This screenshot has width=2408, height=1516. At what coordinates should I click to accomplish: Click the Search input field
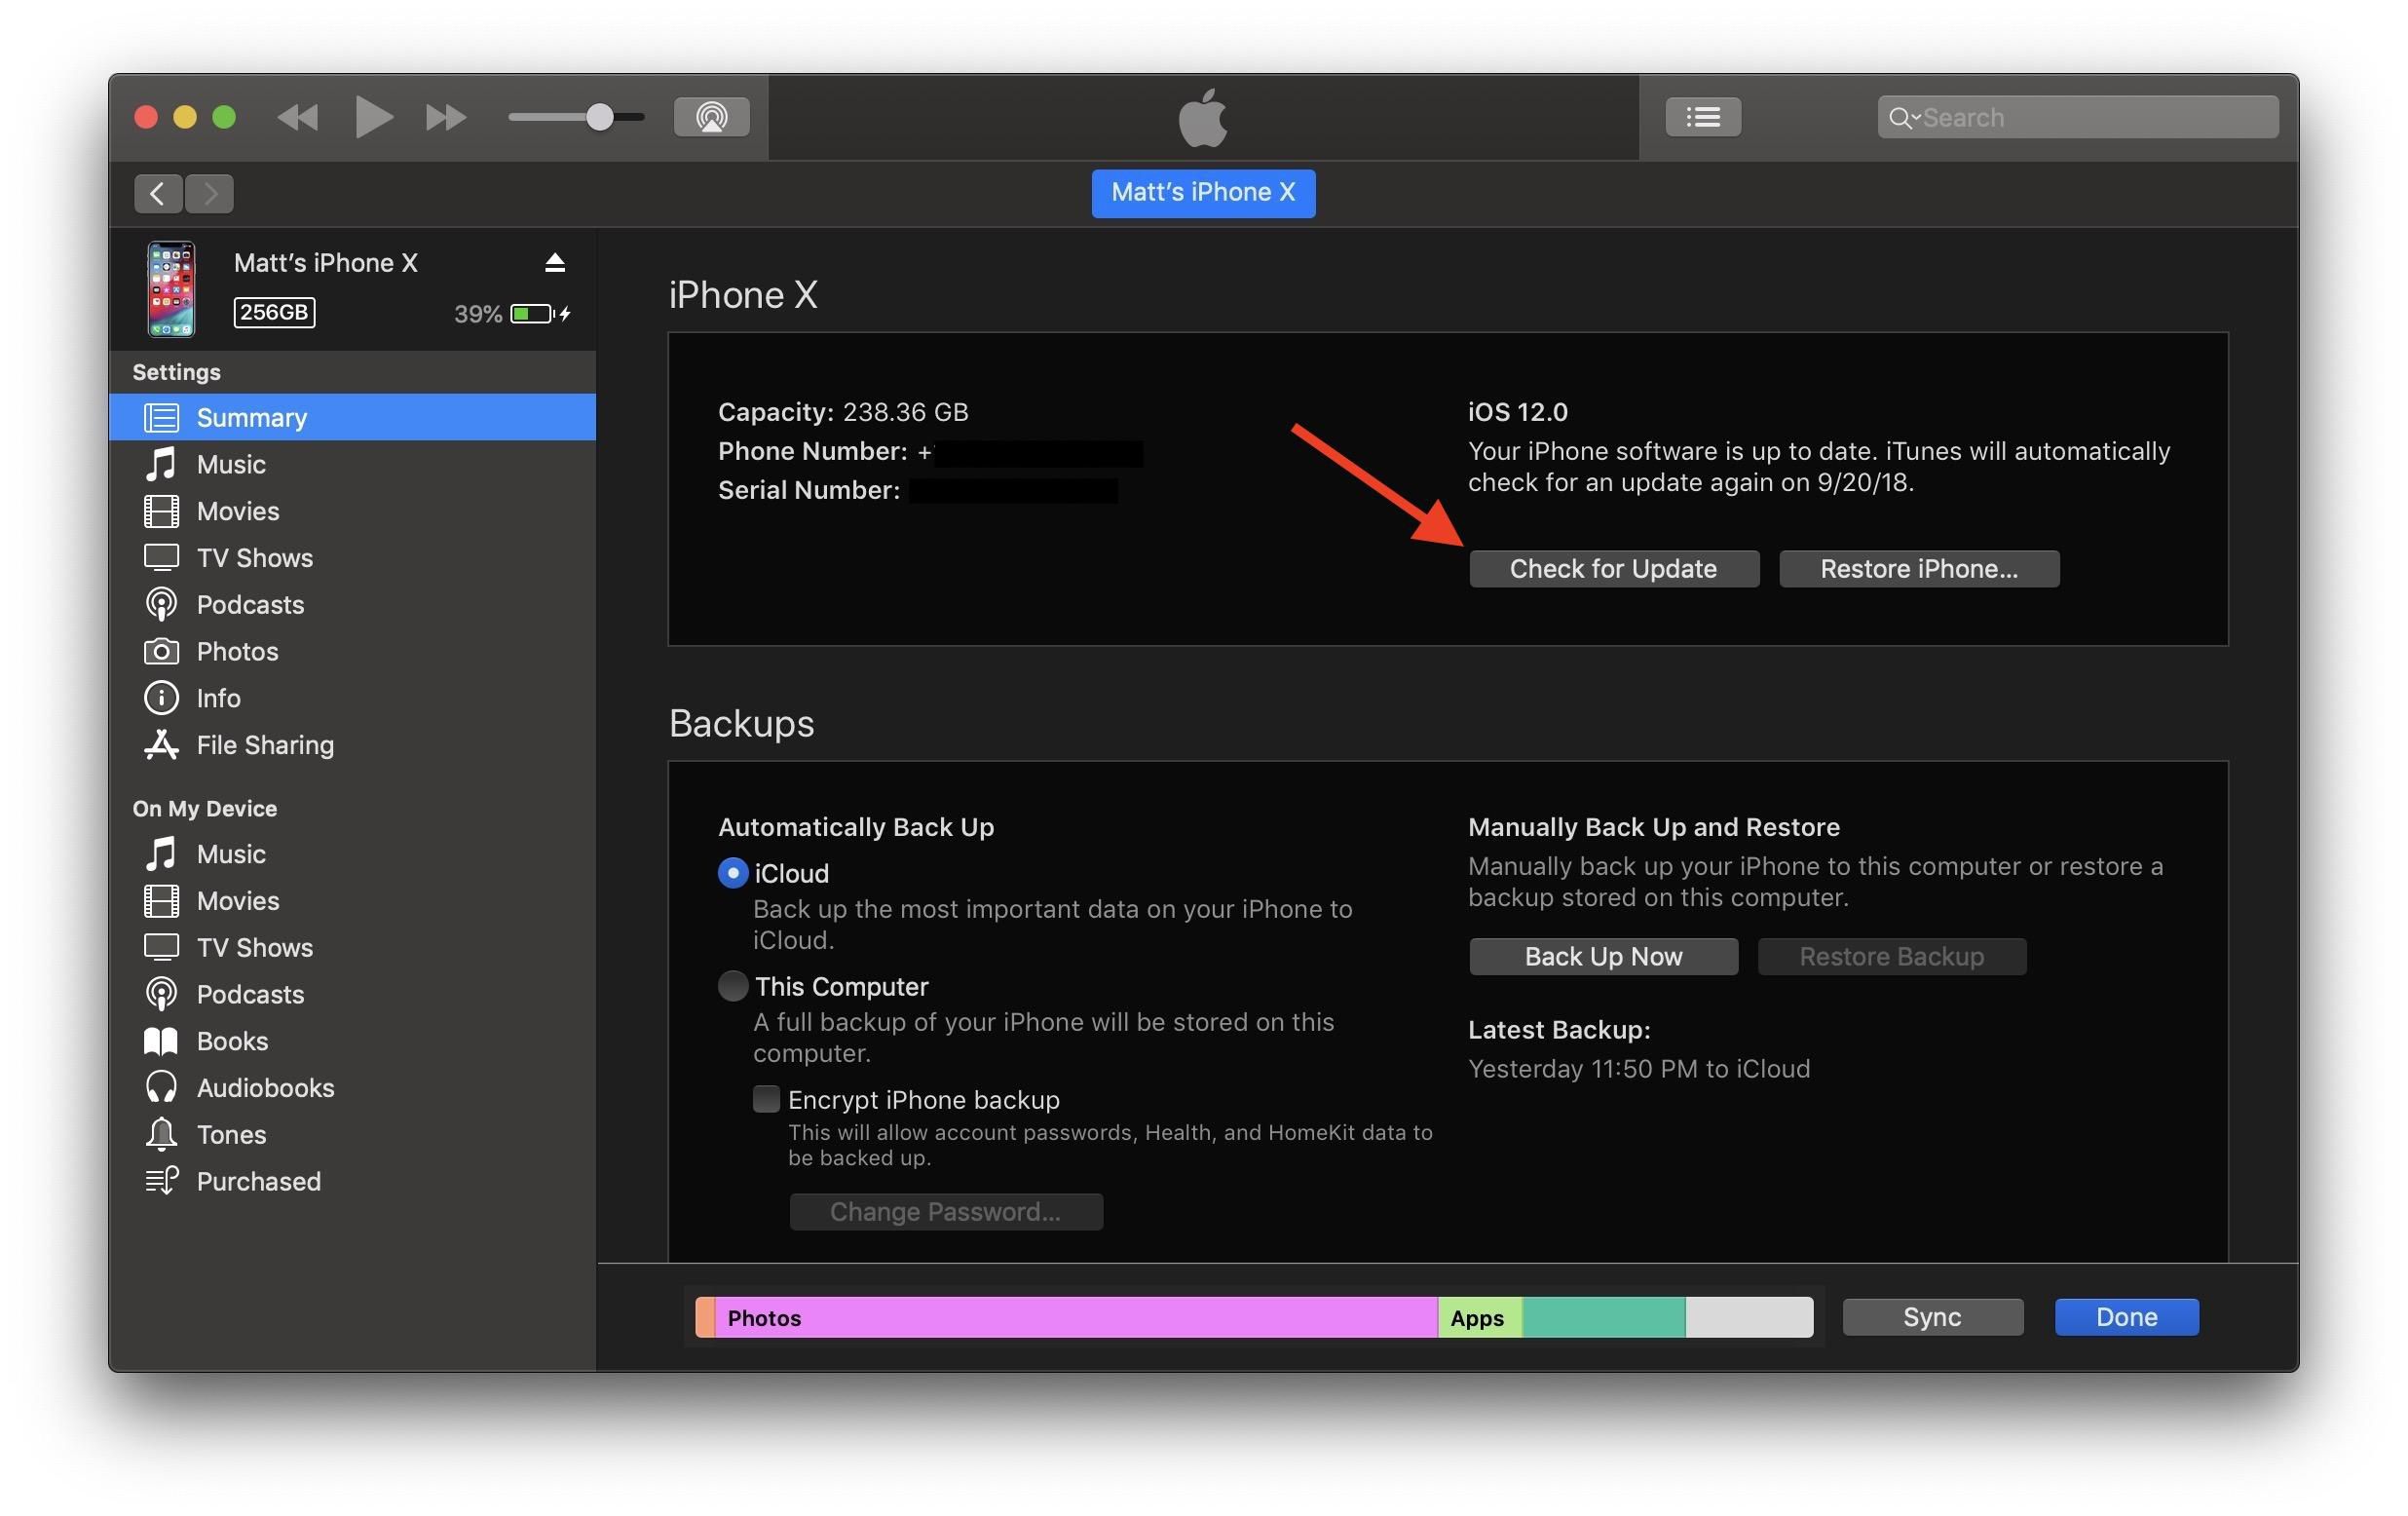pos(2078,117)
